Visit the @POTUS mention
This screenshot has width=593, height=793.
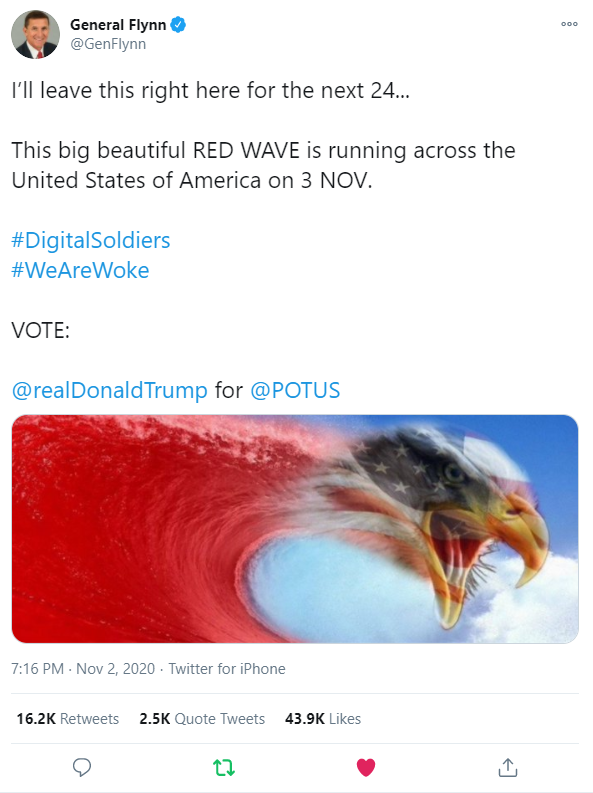click(x=295, y=390)
